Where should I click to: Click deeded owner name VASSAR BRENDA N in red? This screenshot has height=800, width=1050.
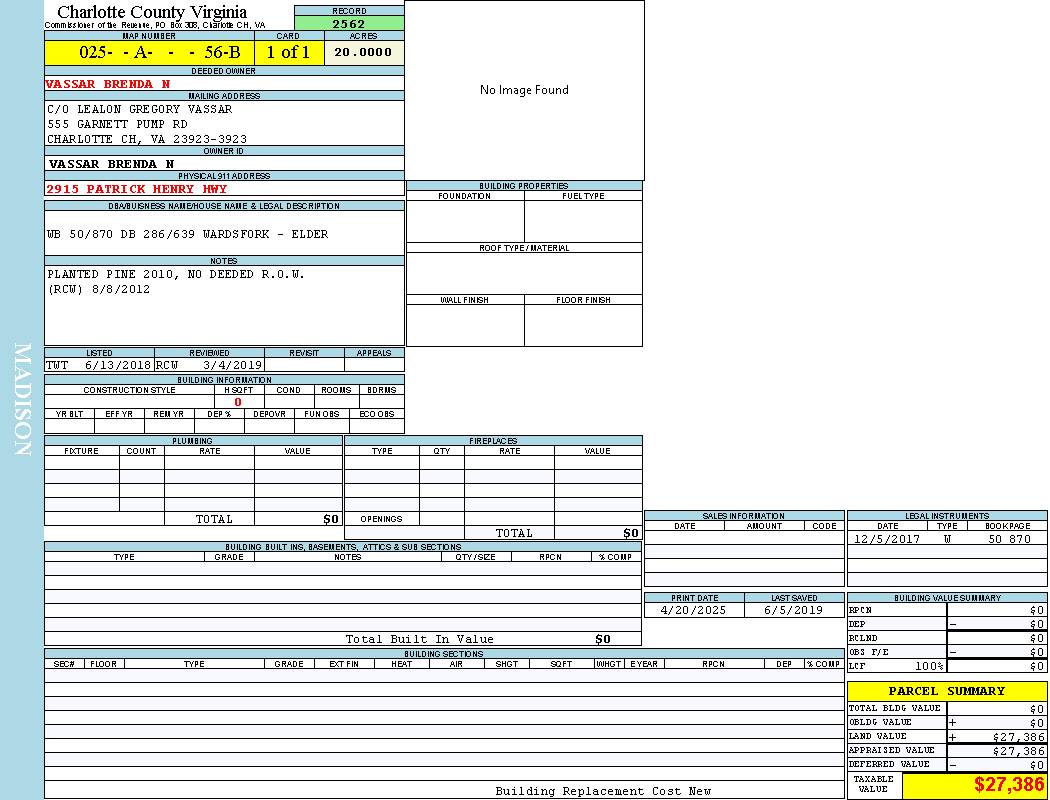click(108, 84)
